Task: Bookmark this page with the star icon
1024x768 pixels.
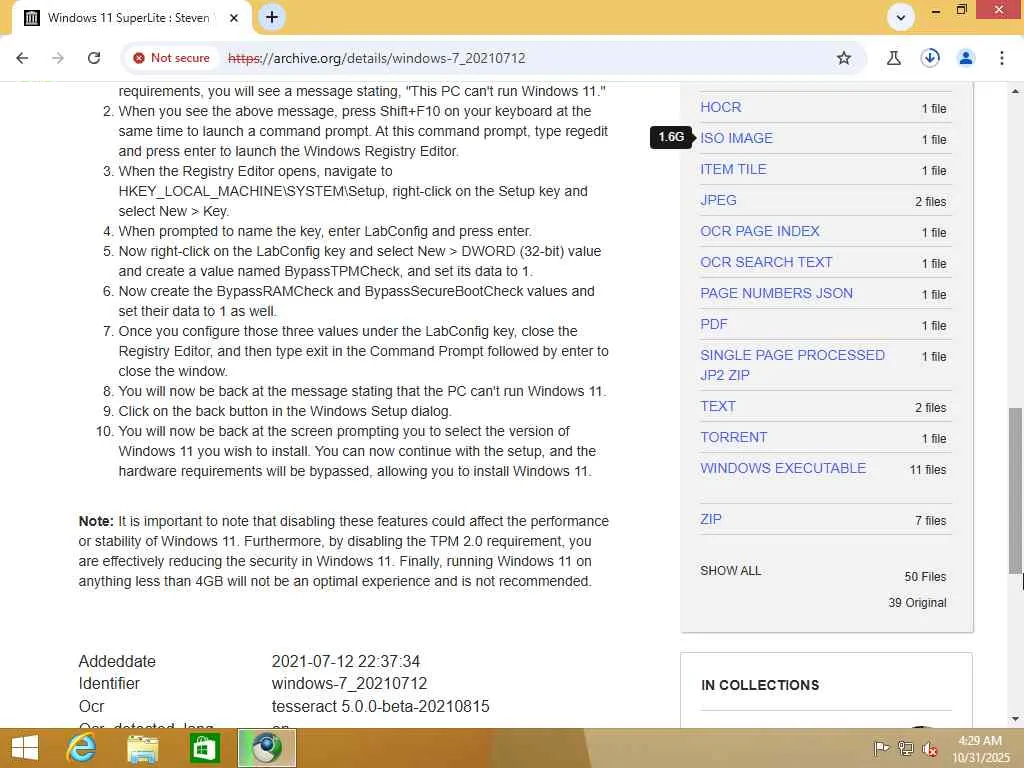Action: click(x=844, y=58)
